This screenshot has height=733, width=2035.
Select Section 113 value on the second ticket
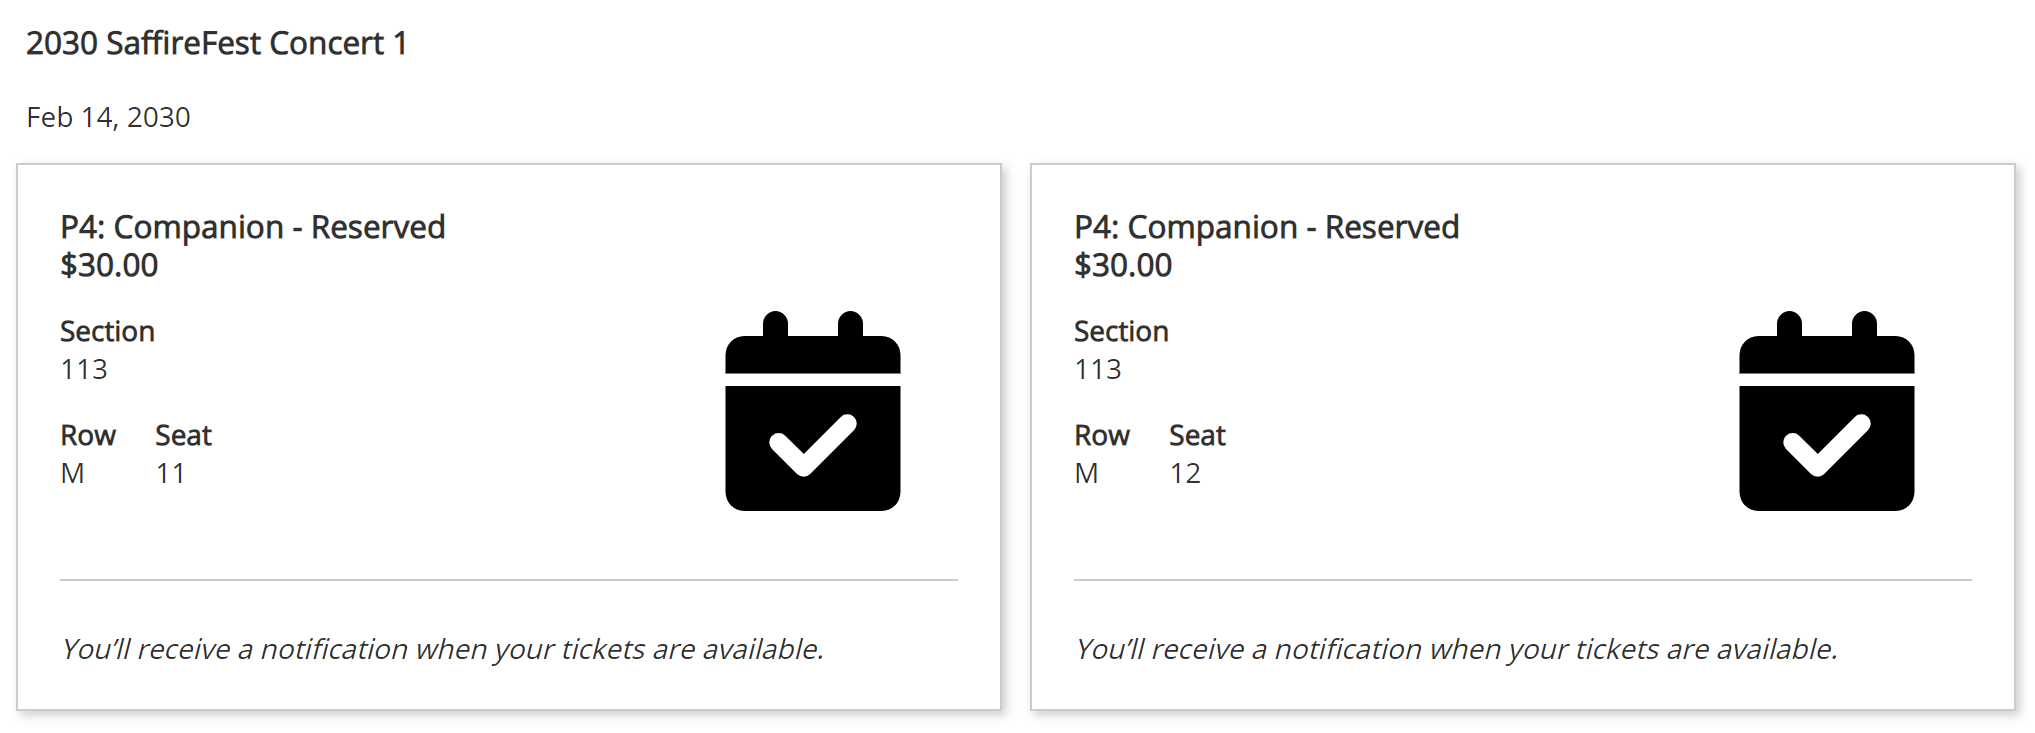point(1098,369)
